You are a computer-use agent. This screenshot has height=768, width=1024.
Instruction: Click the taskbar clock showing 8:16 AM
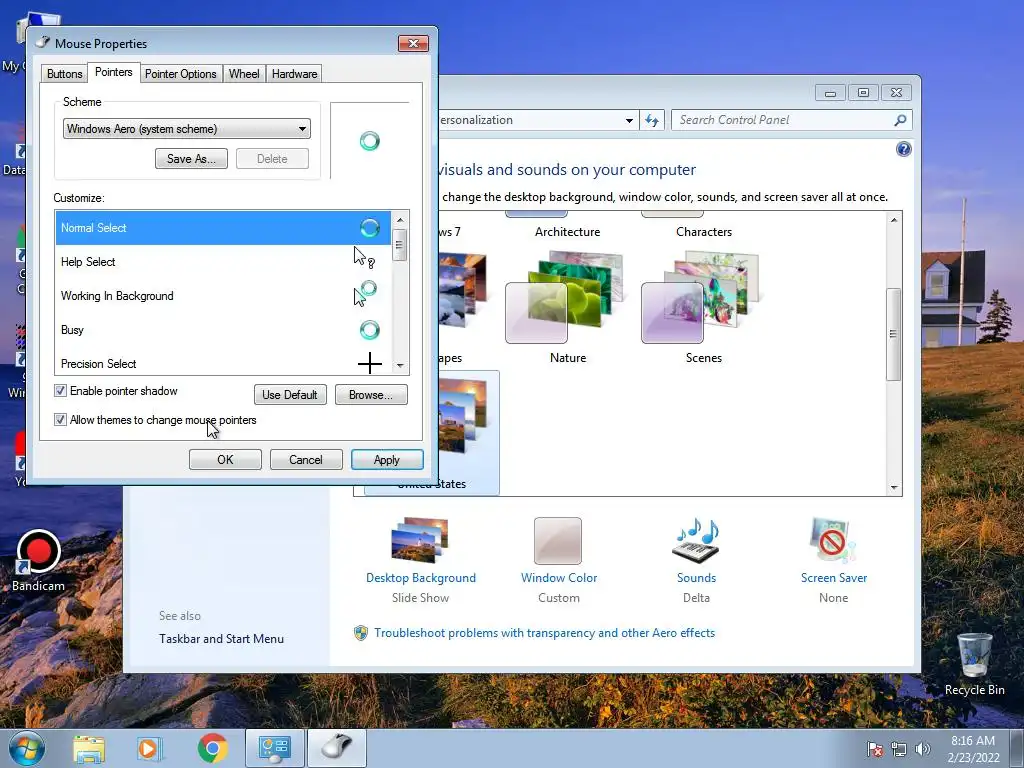pyautogui.click(x=973, y=749)
